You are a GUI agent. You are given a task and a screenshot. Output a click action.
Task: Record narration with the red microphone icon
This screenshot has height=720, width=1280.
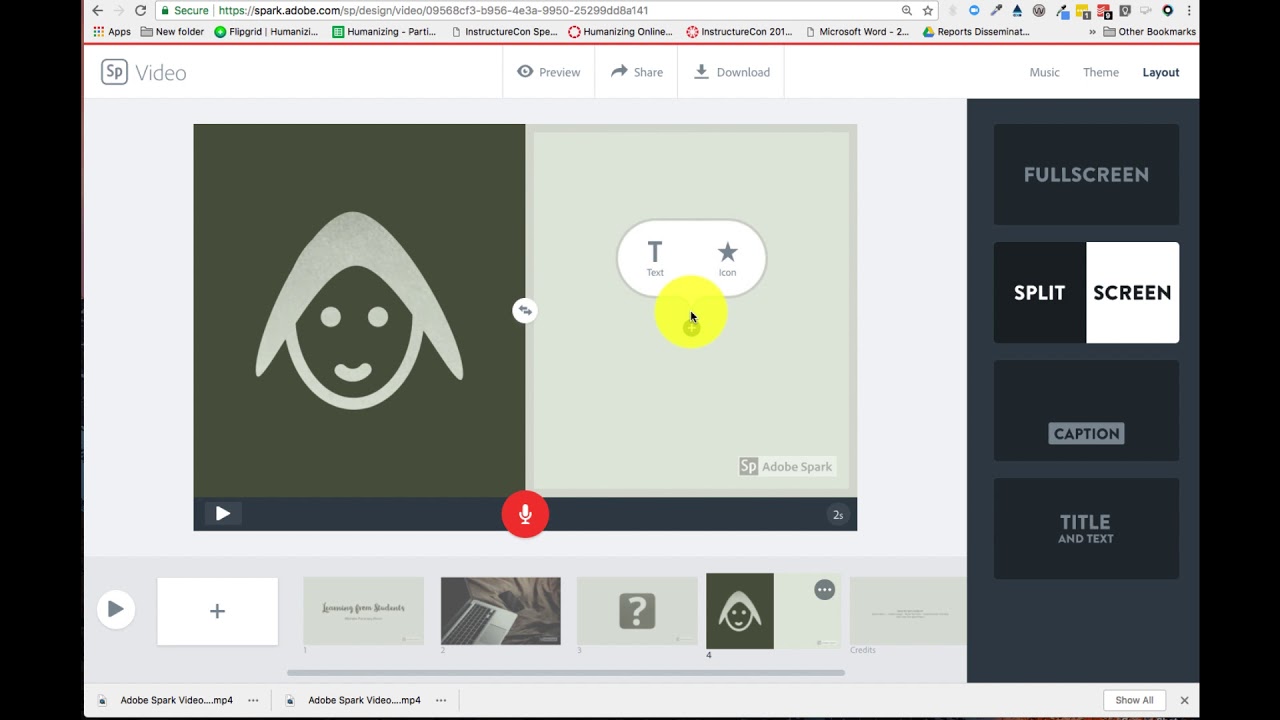click(x=525, y=514)
